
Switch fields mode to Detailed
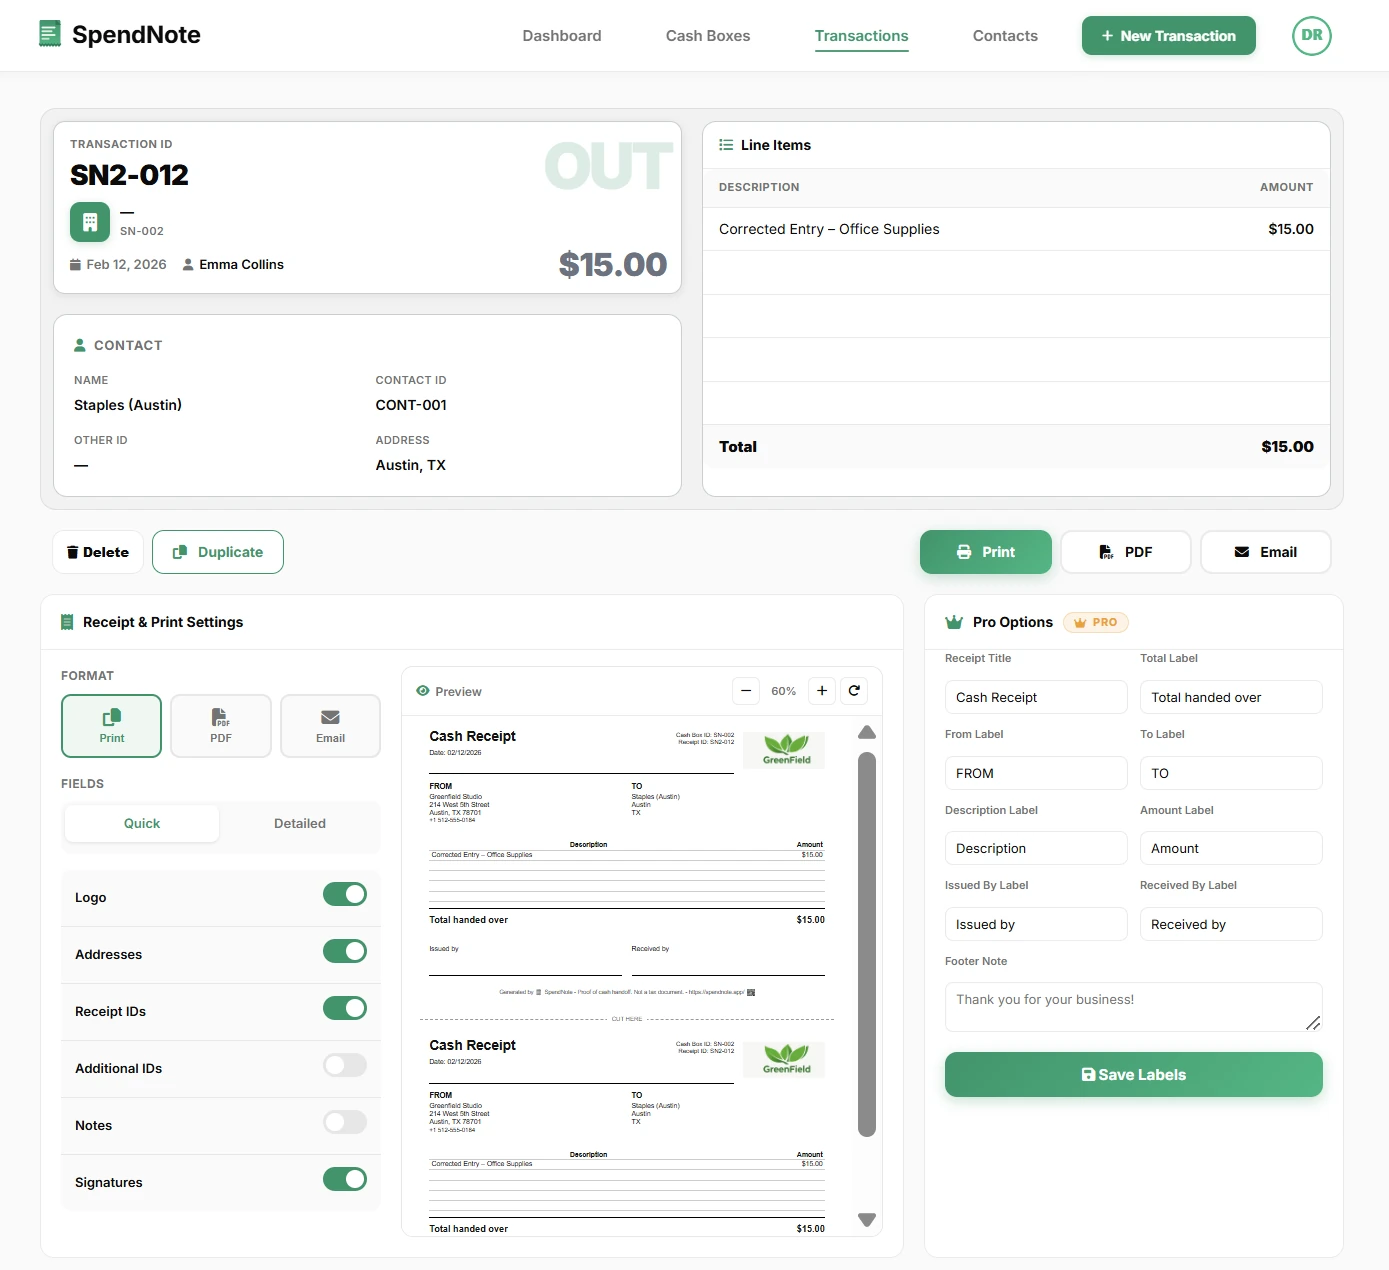click(x=299, y=823)
